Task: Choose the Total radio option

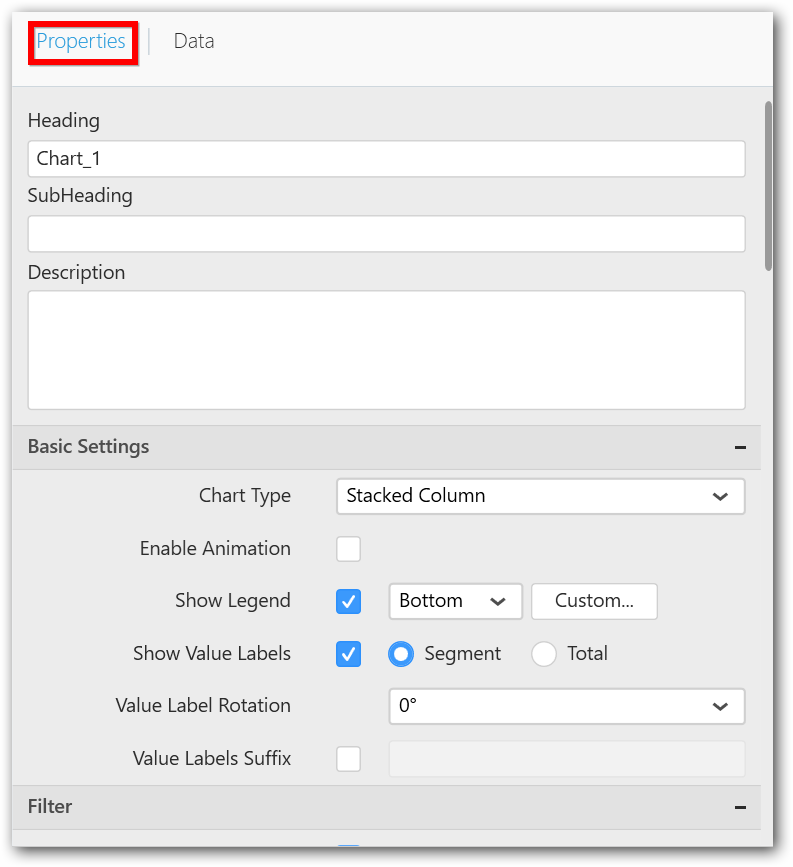Action: tap(544, 654)
